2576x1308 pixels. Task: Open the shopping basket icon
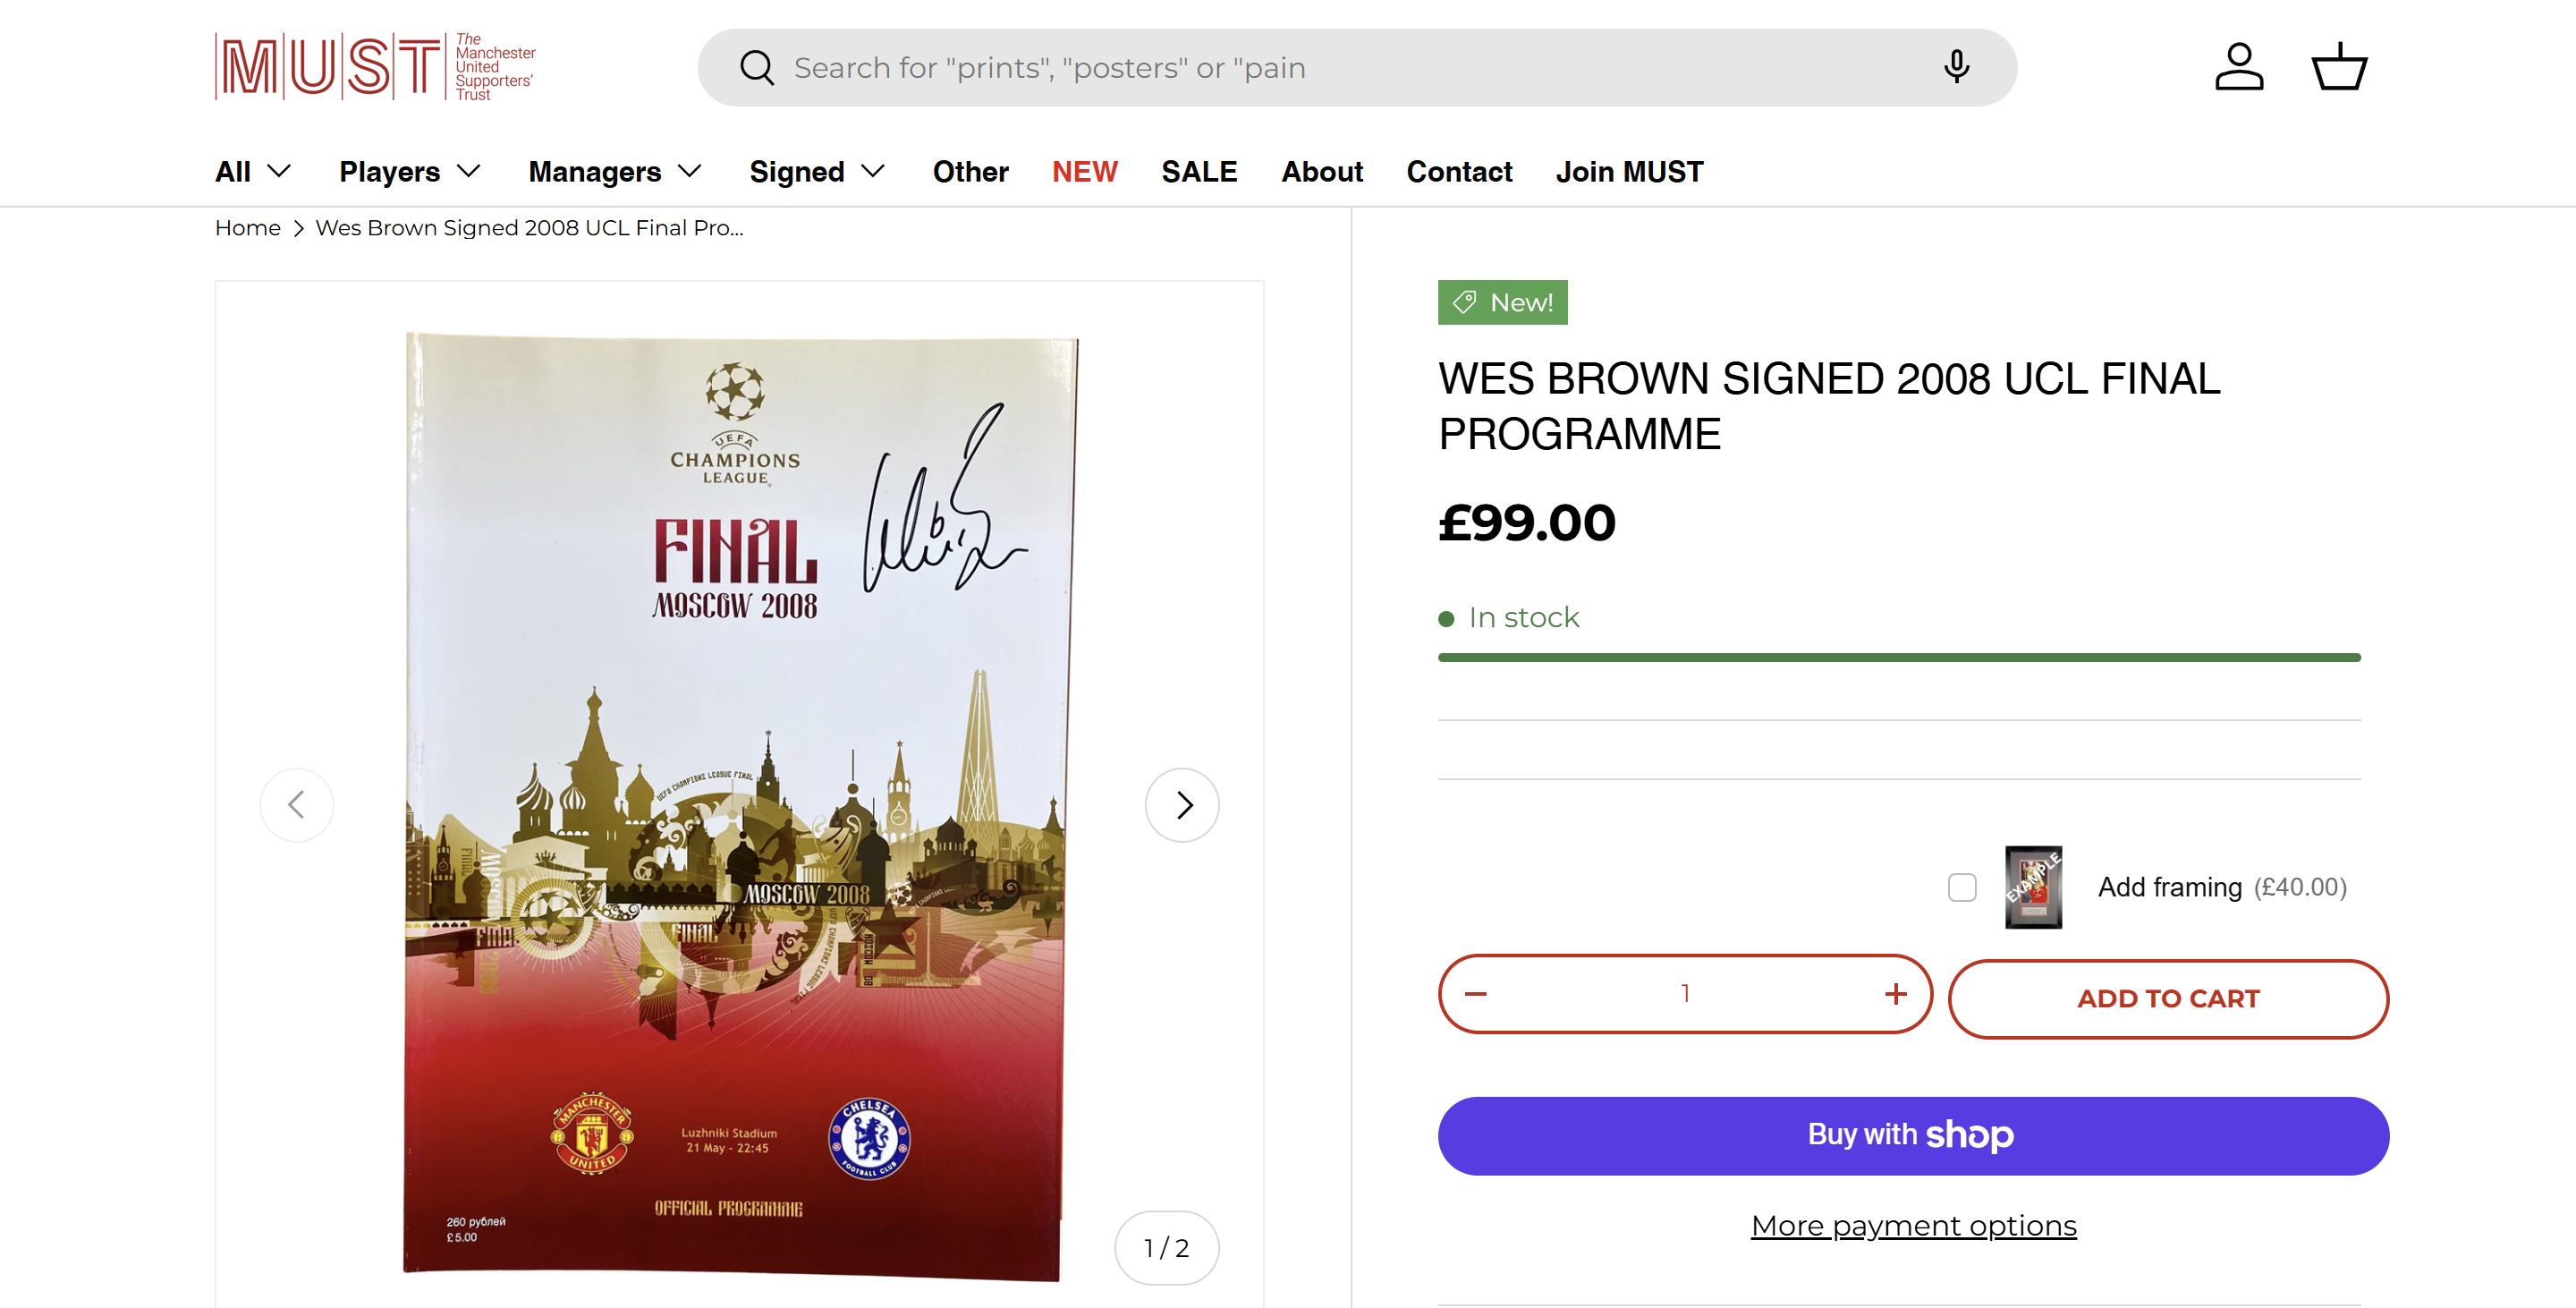[x=2338, y=67]
